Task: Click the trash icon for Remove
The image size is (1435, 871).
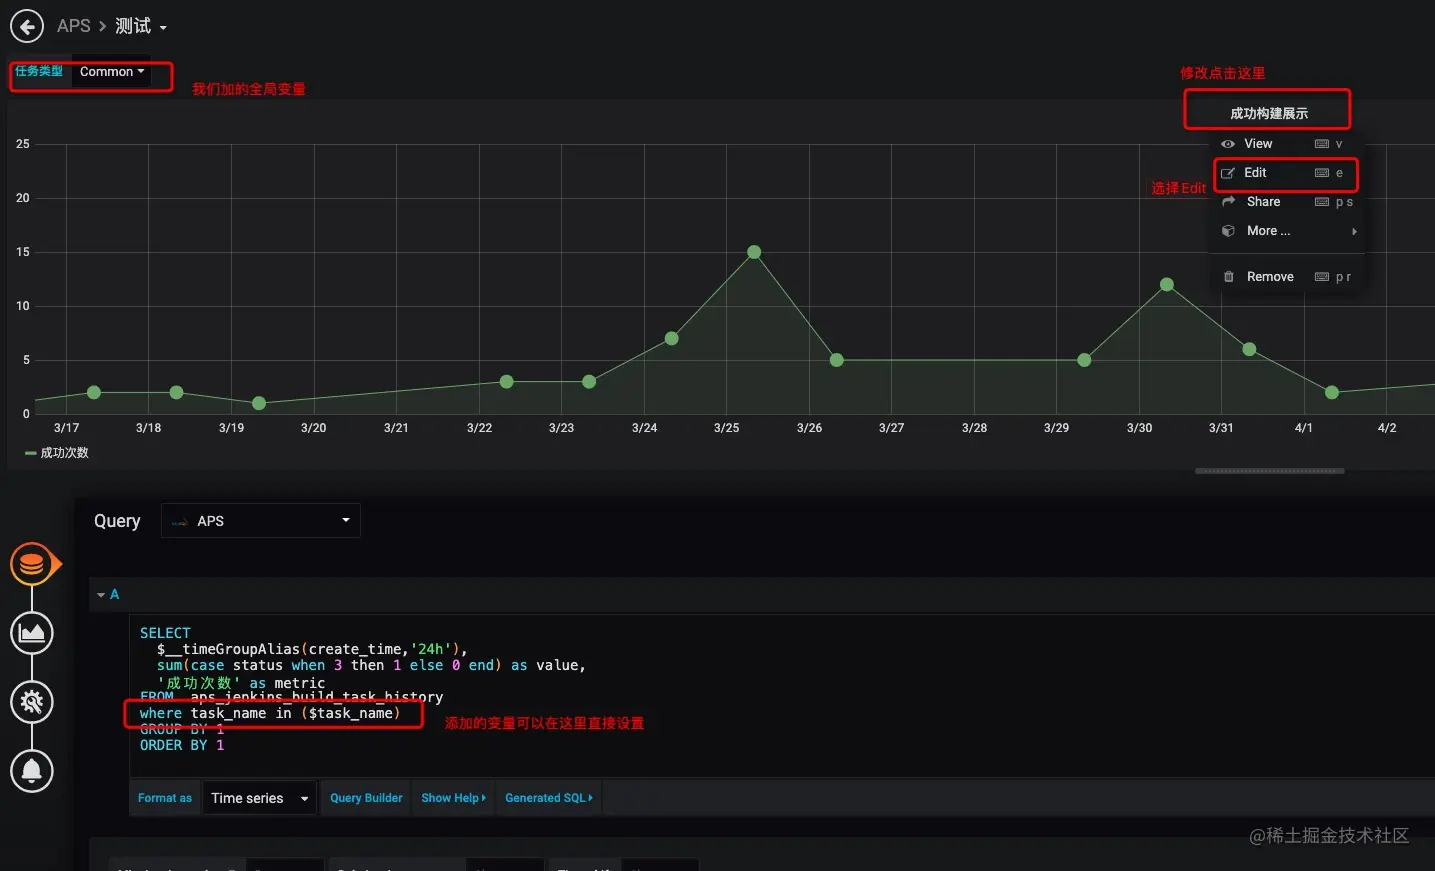Action: tap(1228, 277)
